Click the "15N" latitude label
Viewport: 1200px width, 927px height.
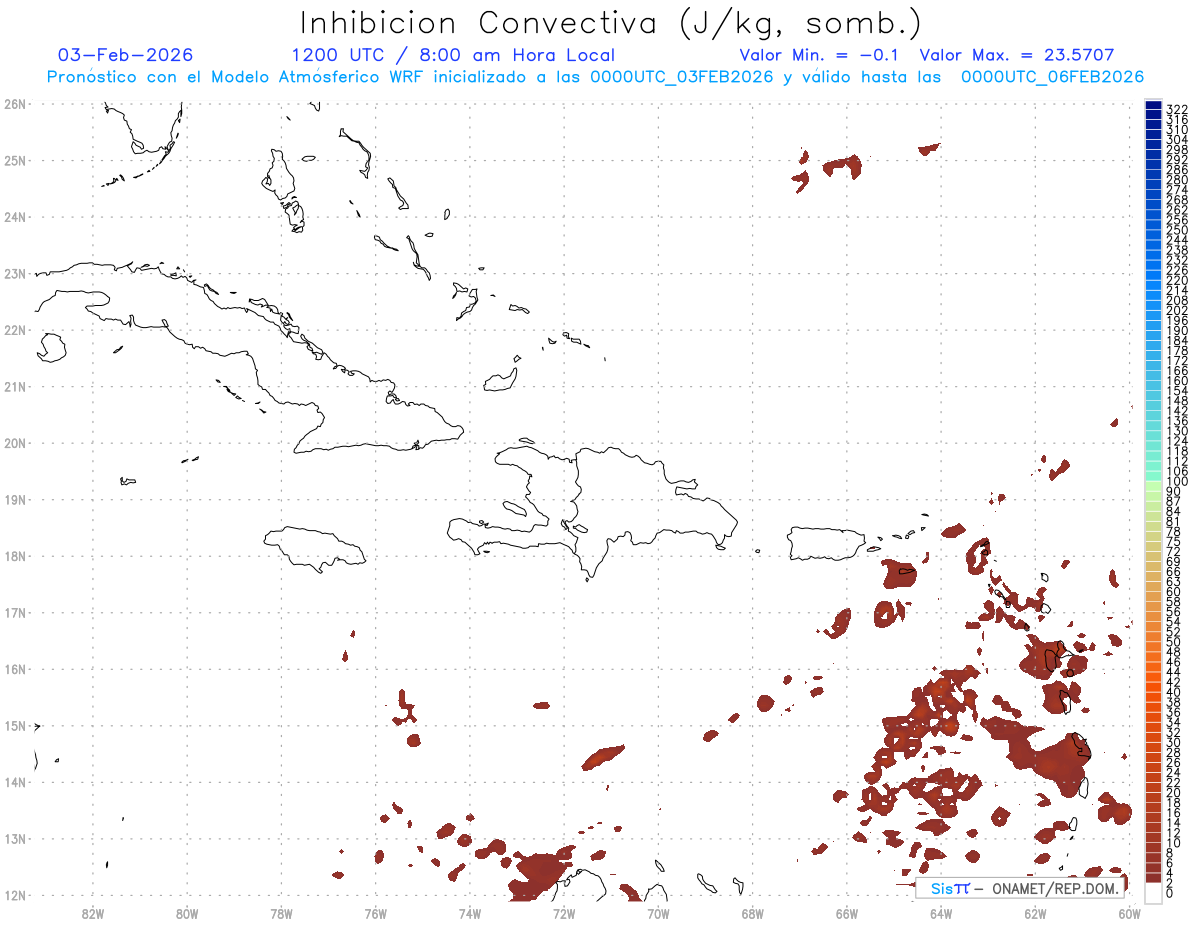15,725
